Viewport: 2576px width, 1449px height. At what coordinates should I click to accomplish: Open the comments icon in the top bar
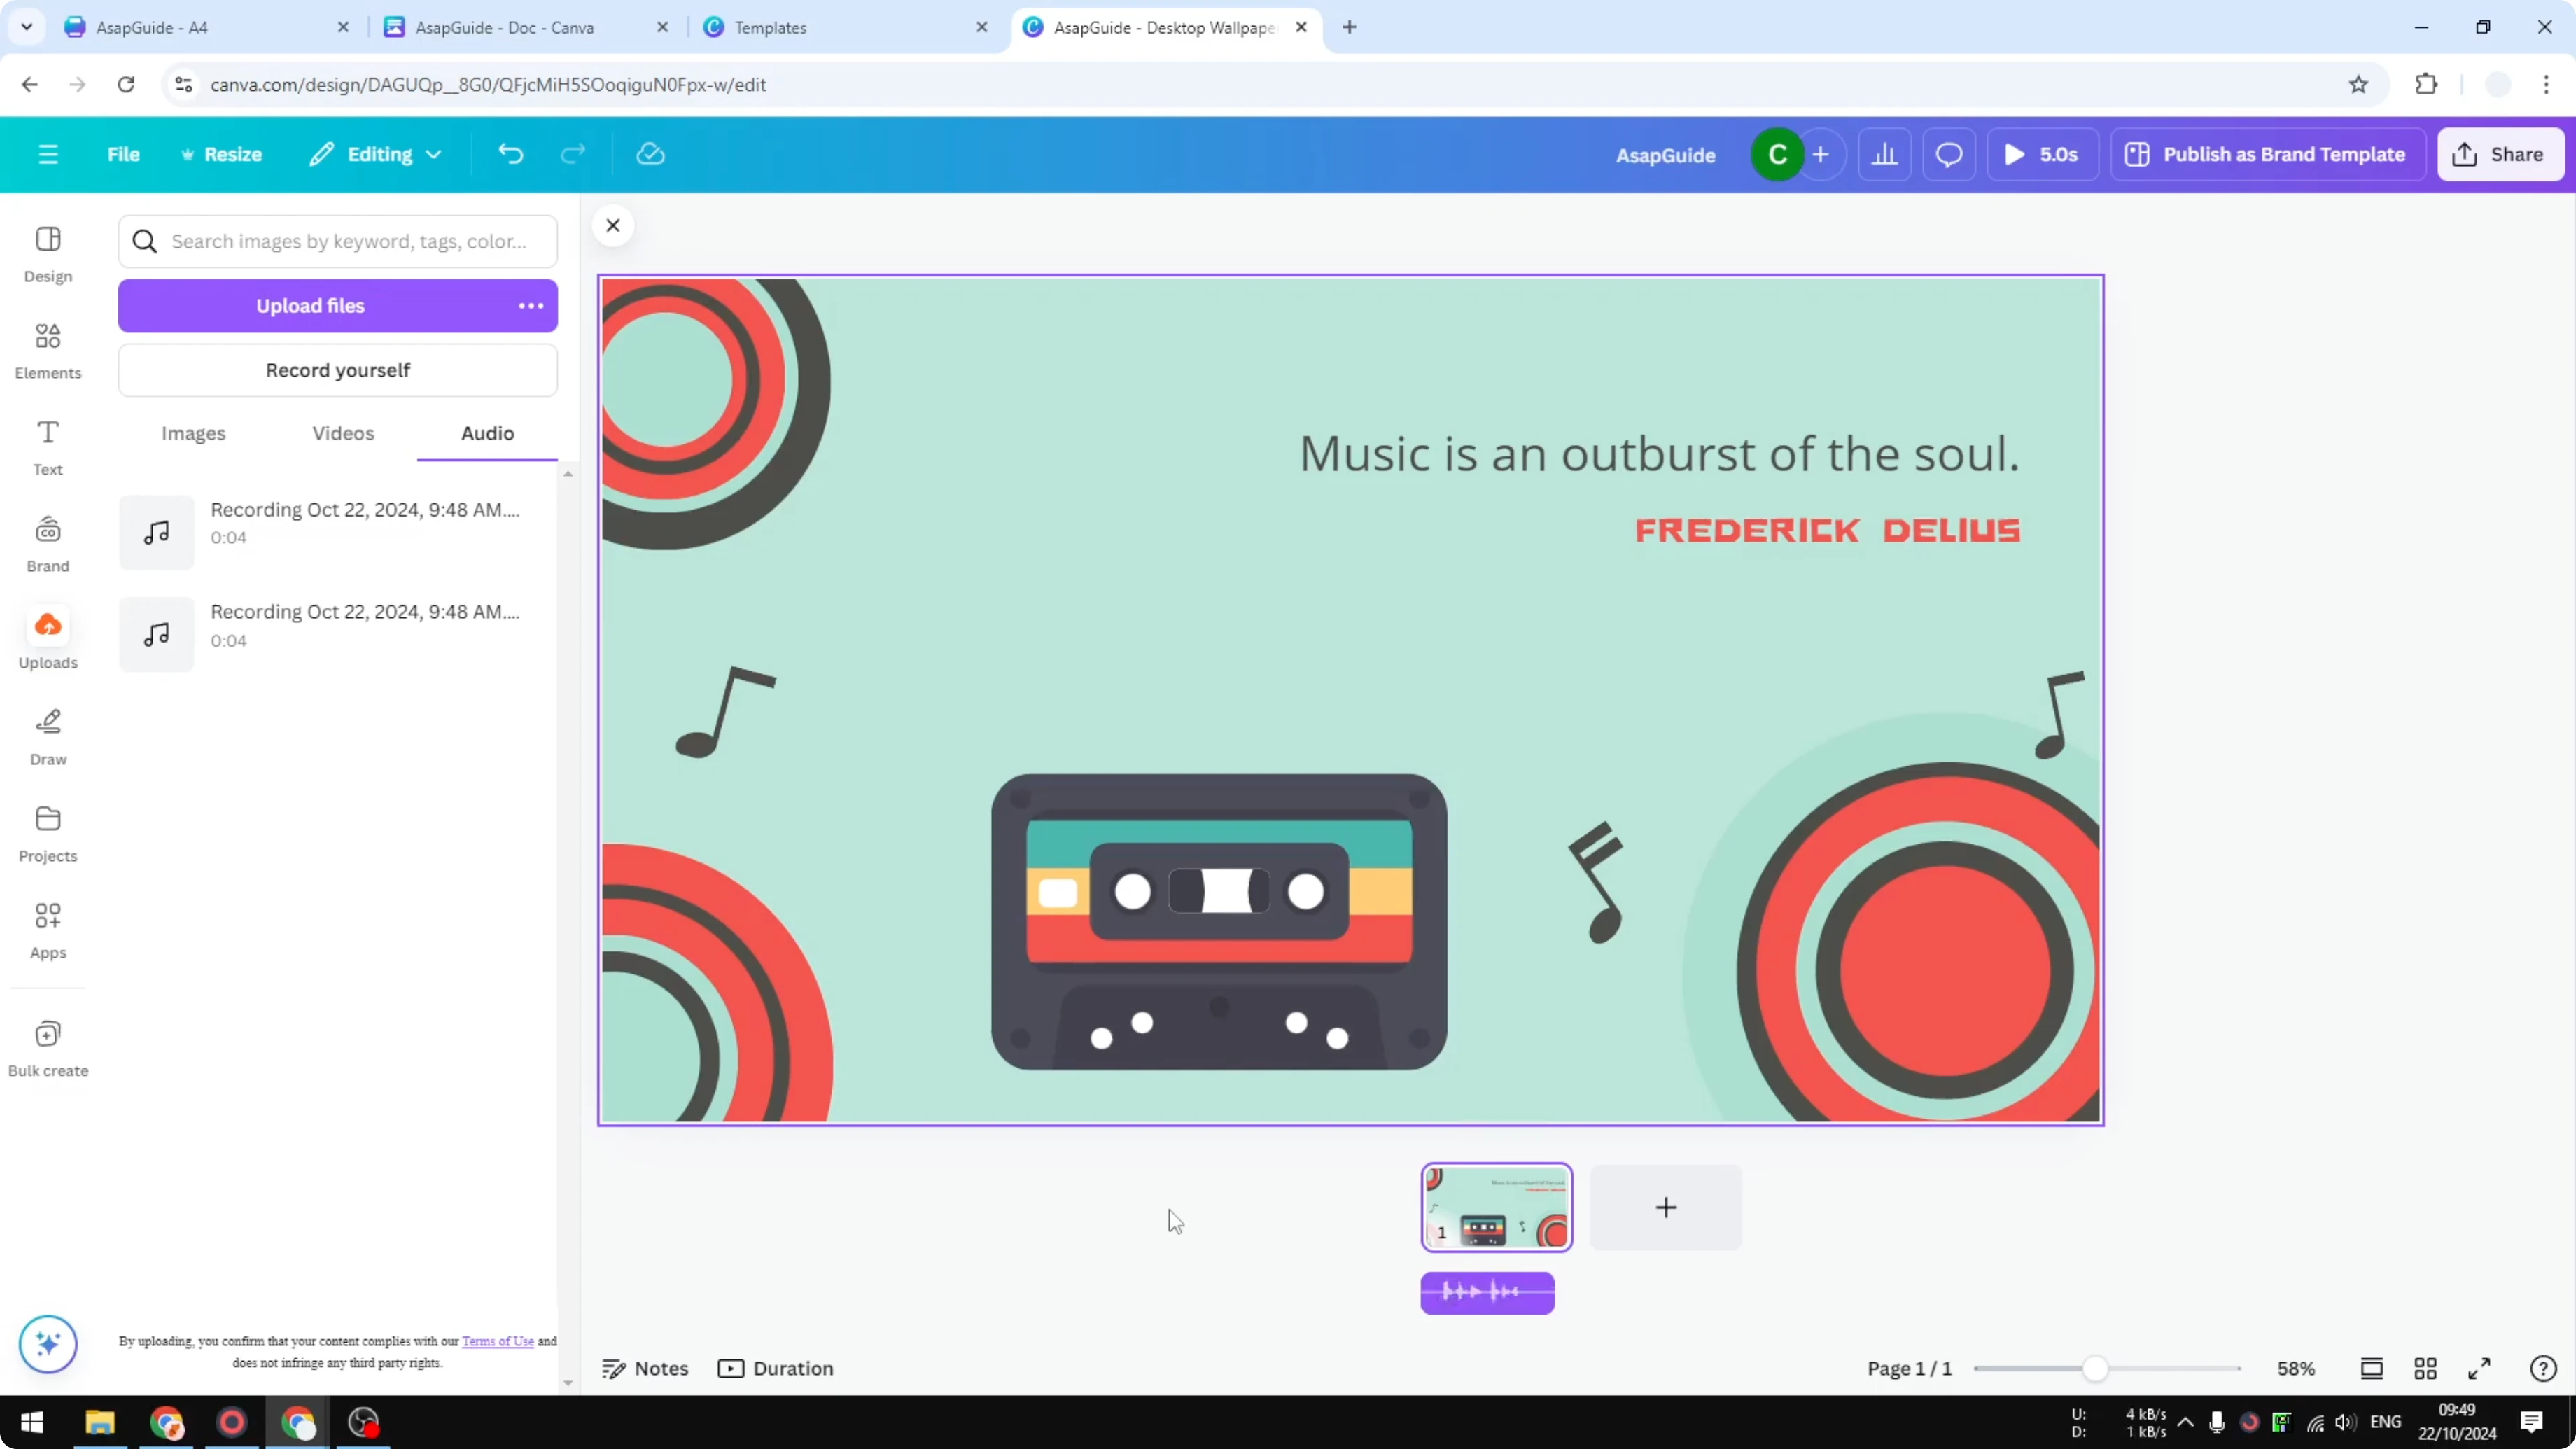click(1948, 154)
